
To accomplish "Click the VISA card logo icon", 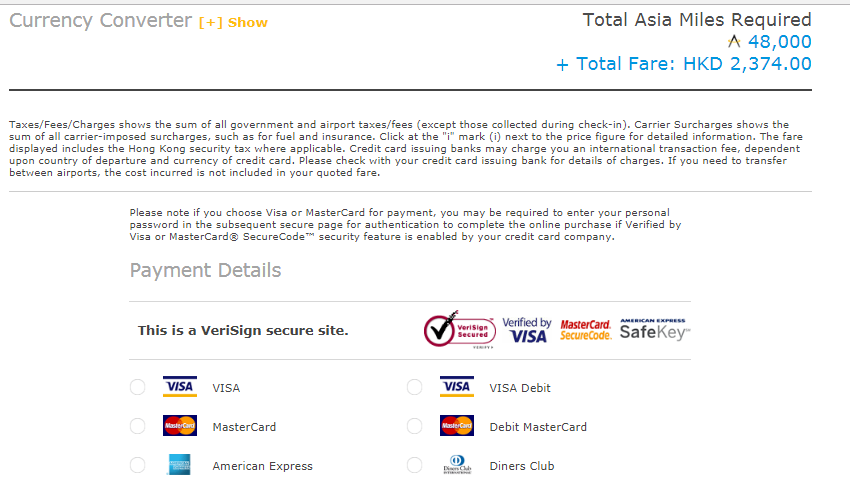I will tap(180, 387).
